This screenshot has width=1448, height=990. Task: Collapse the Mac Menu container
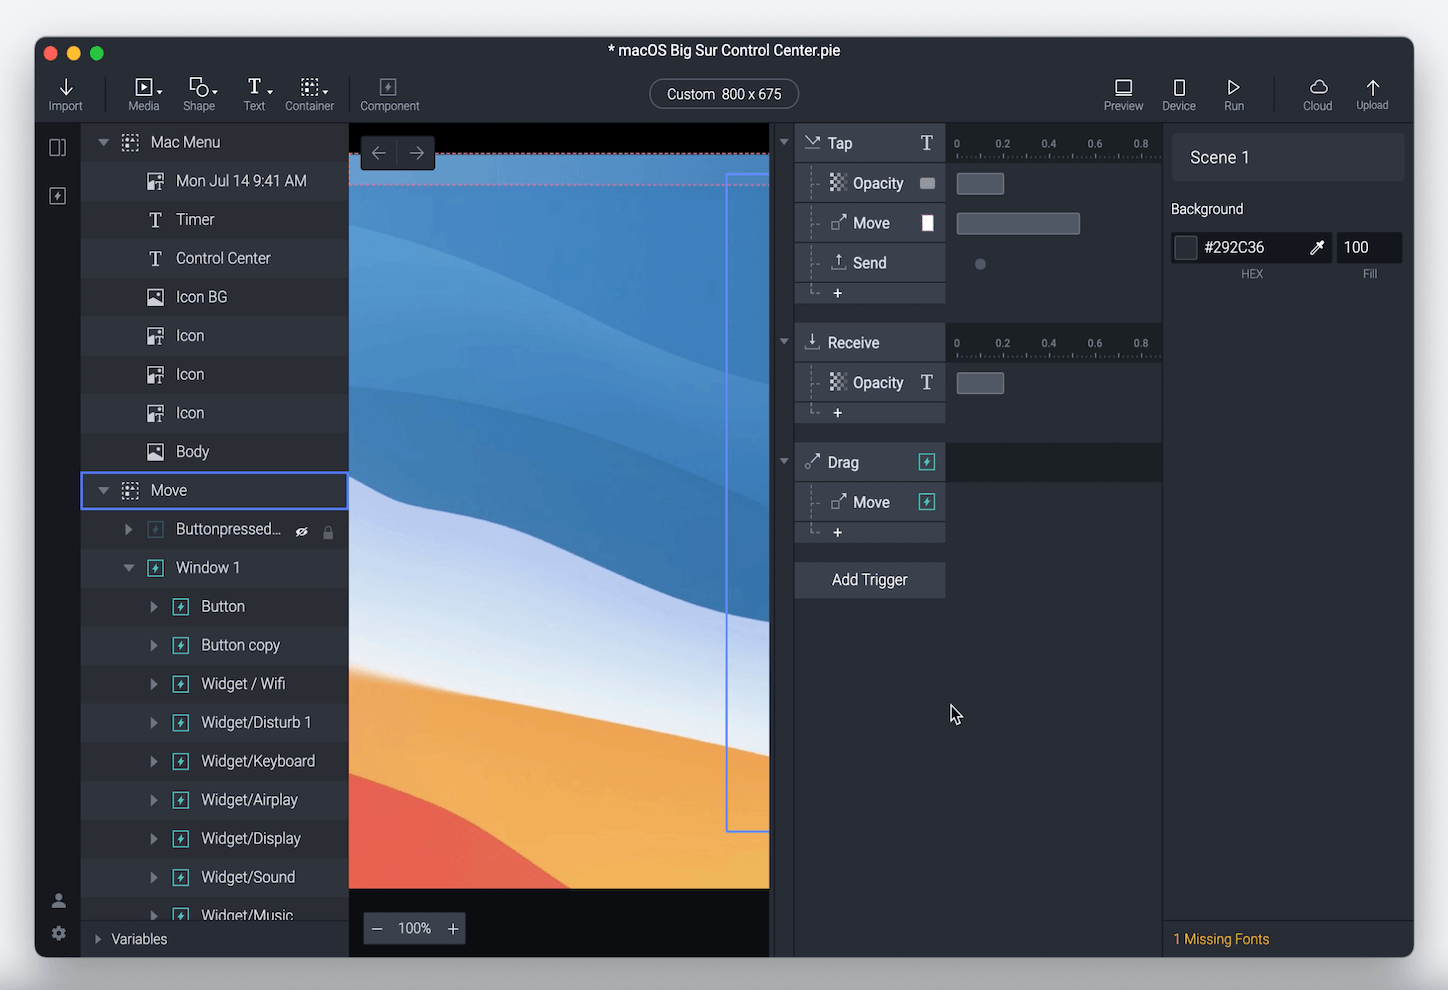coord(103,143)
